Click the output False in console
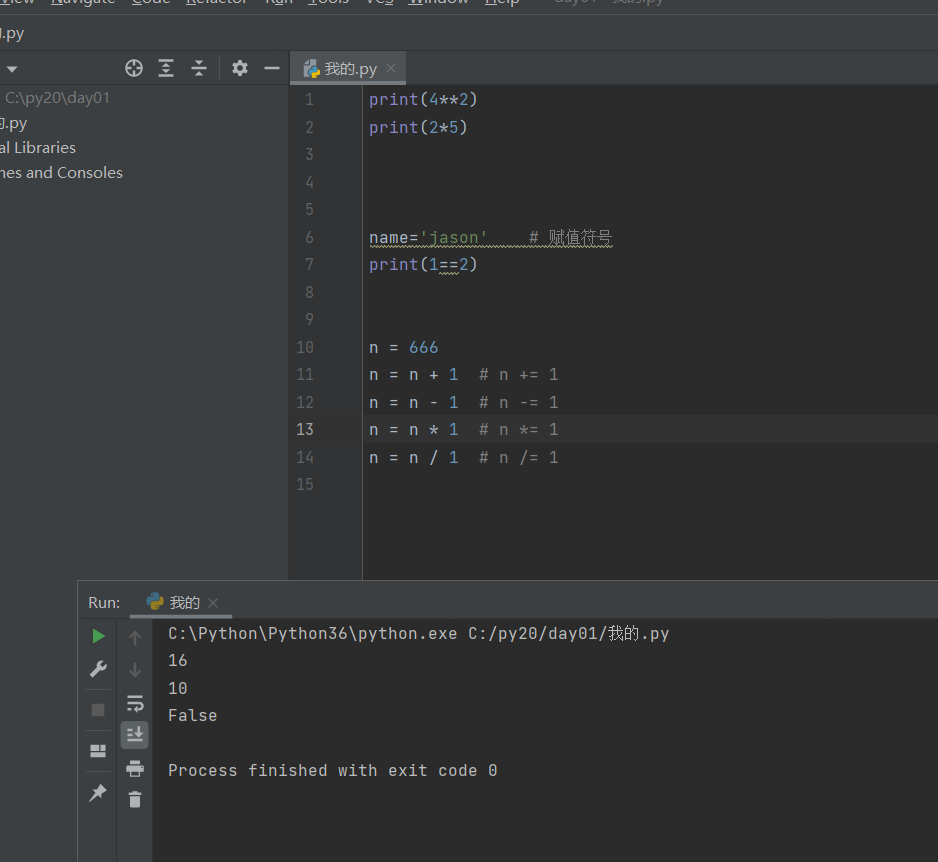Image resolution: width=938 pixels, height=862 pixels. click(193, 715)
